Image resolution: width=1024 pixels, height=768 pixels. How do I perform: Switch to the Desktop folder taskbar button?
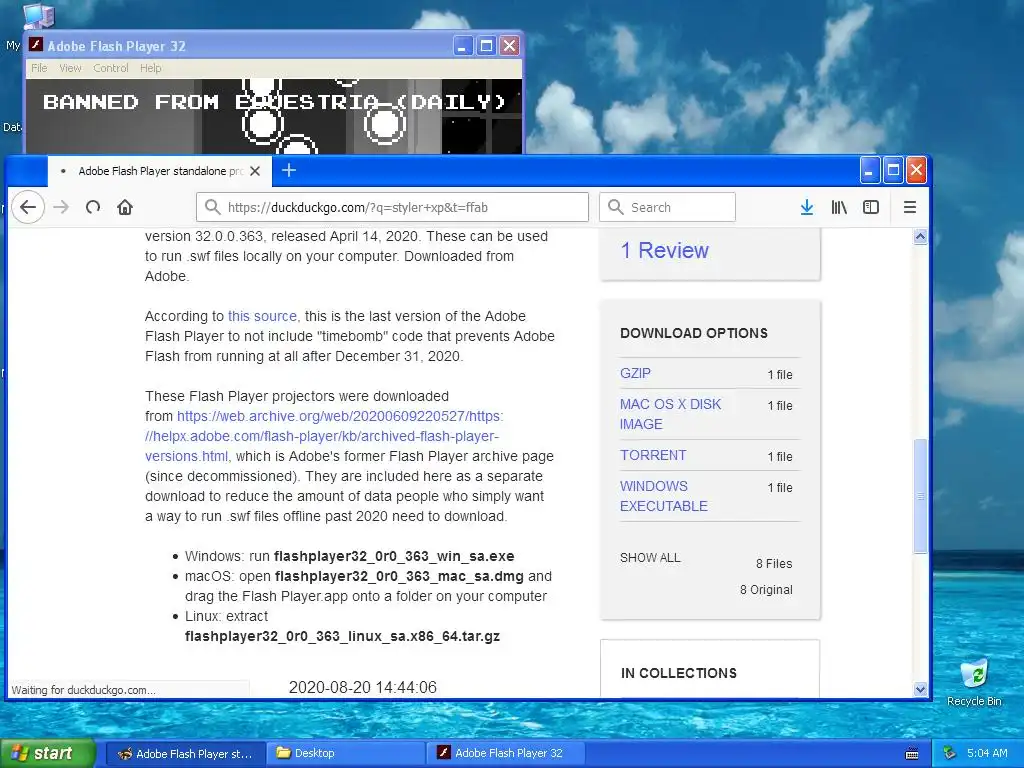click(x=345, y=754)
